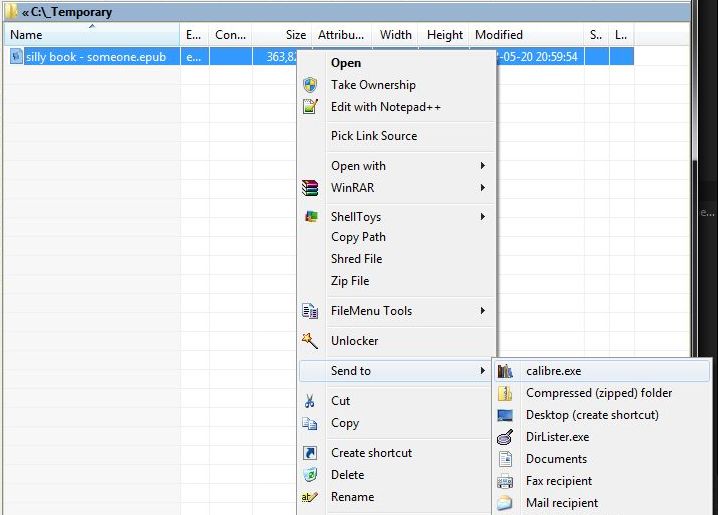
Task: Choose Edit with Notepad++
Action: click(x=397, y=107)
